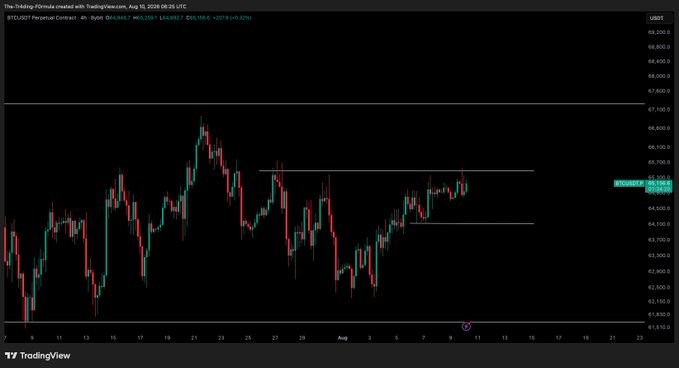Click the candle countdown timer badge
The image size is (679, 368).
tap(659, 189)
